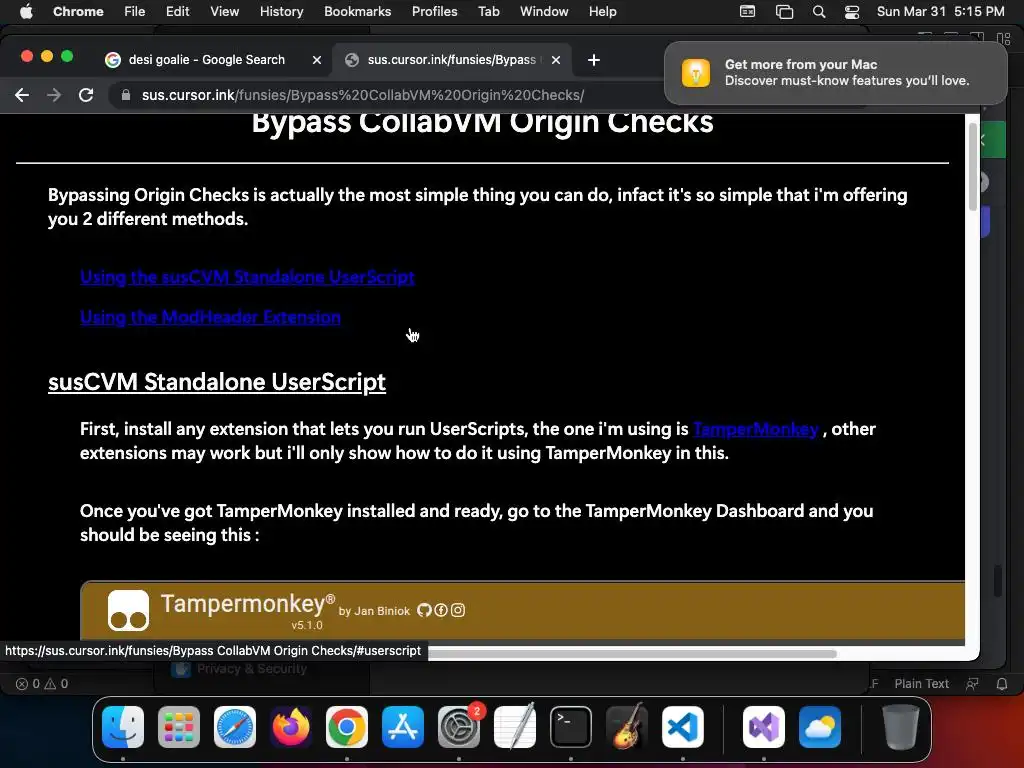1024x768 pixels.
Task: Launch Firefox from the Dock
Action: pos(291,727)
